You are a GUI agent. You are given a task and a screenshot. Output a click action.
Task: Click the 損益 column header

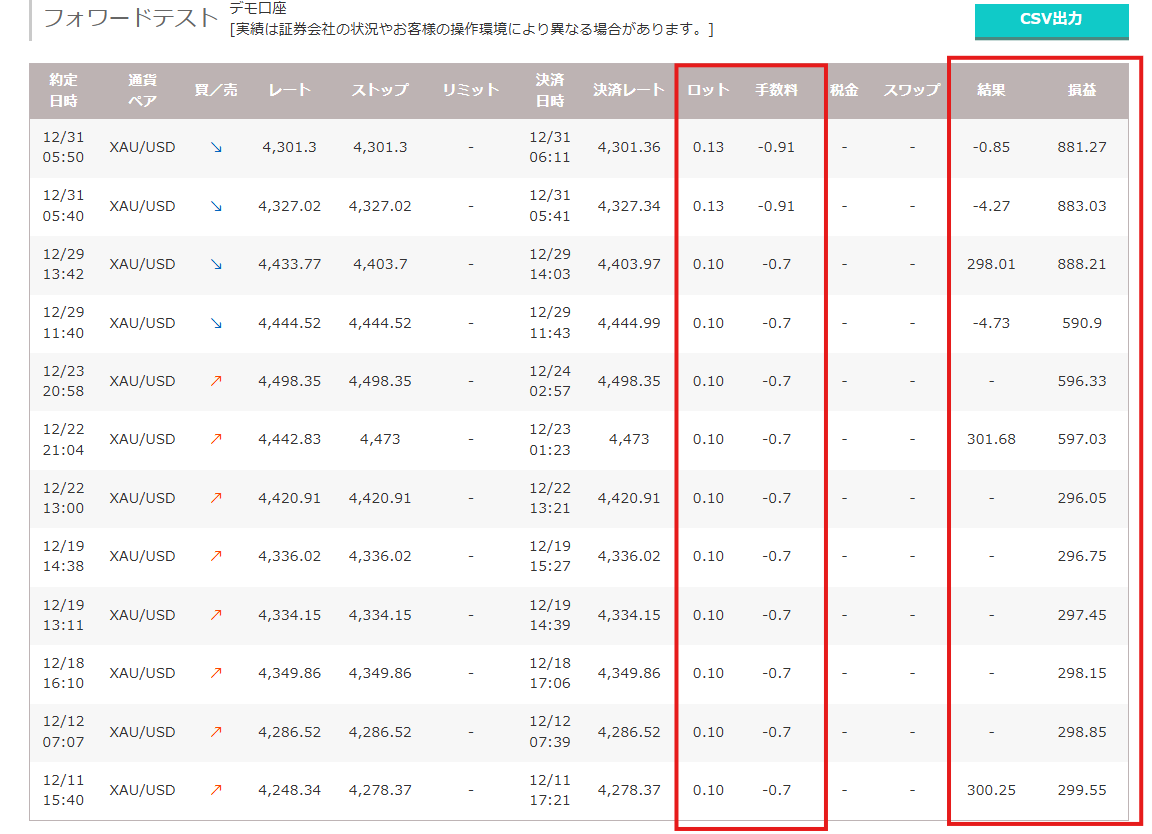point(1081,90)
